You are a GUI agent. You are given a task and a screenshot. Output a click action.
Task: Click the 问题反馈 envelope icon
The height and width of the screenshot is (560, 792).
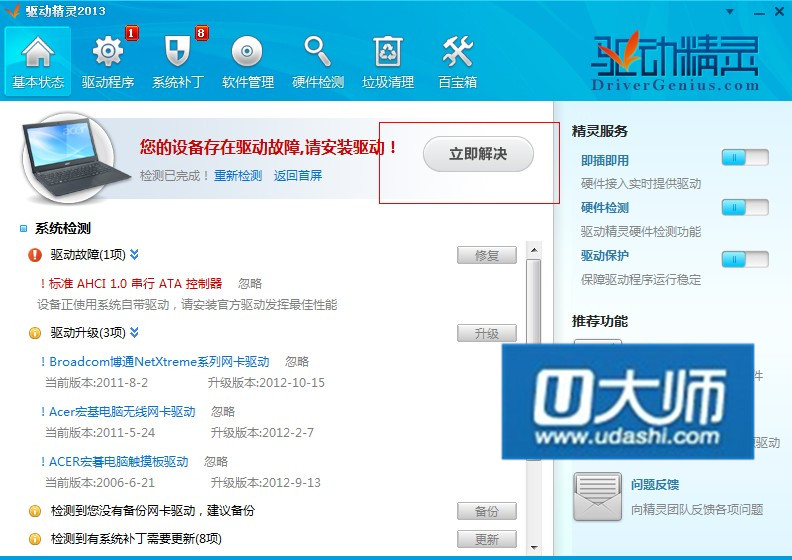point(596,497)
